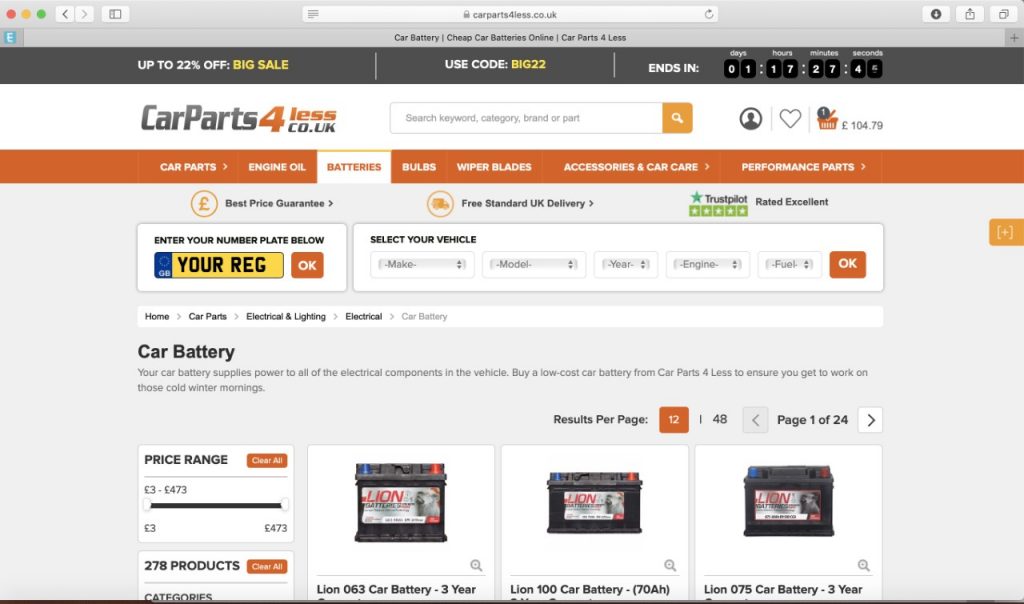Clear All in Price Range panel
Screen dimensions: 1024x604
267,460
